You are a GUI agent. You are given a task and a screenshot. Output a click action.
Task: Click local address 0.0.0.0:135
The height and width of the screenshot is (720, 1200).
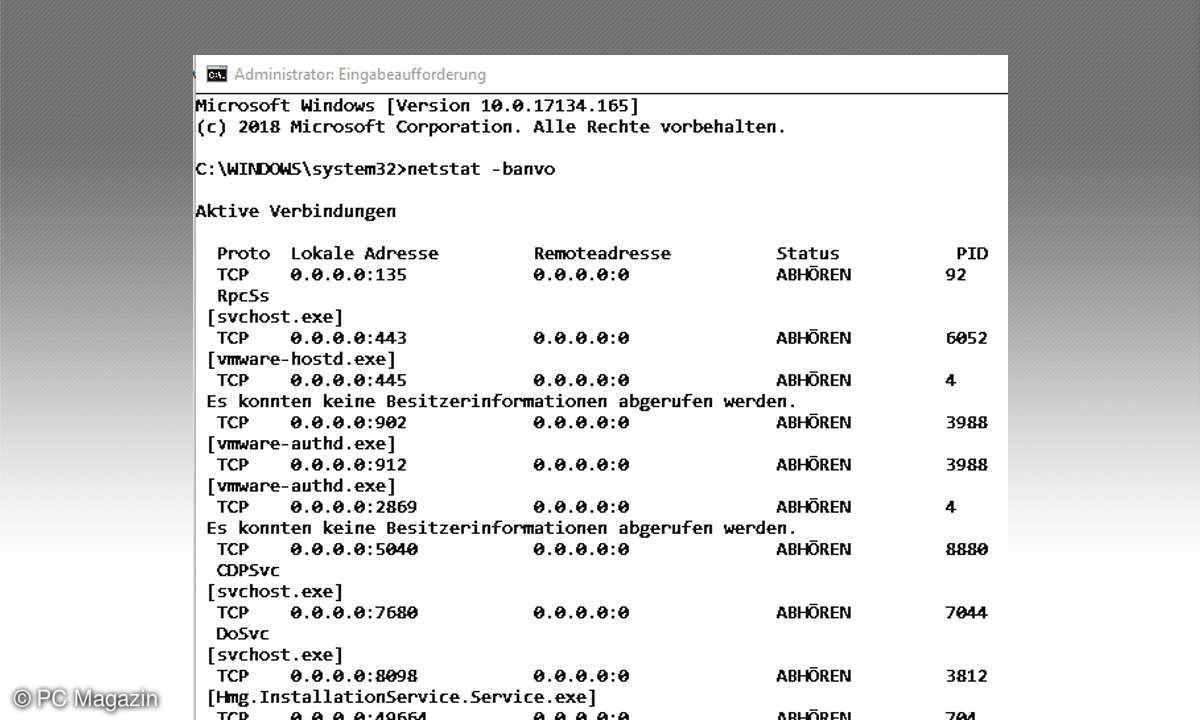click(348, 274)
